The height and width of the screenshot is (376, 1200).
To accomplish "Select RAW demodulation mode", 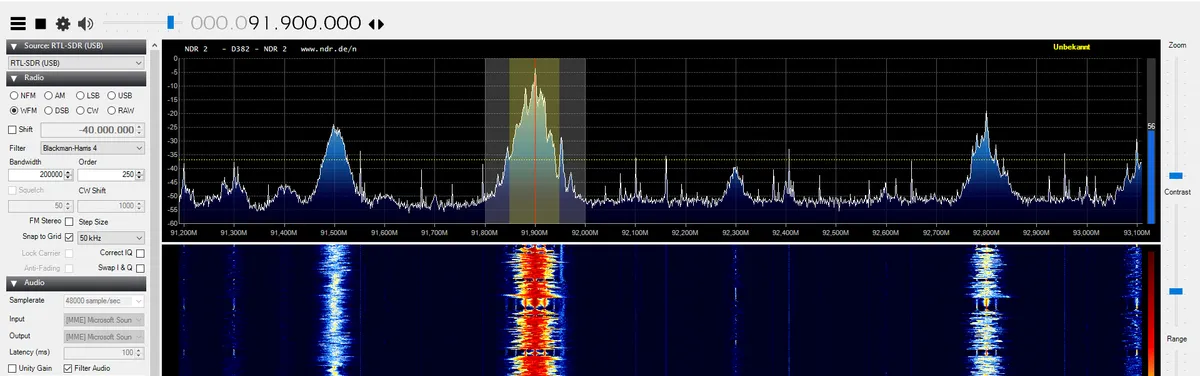I will [120, 110].
